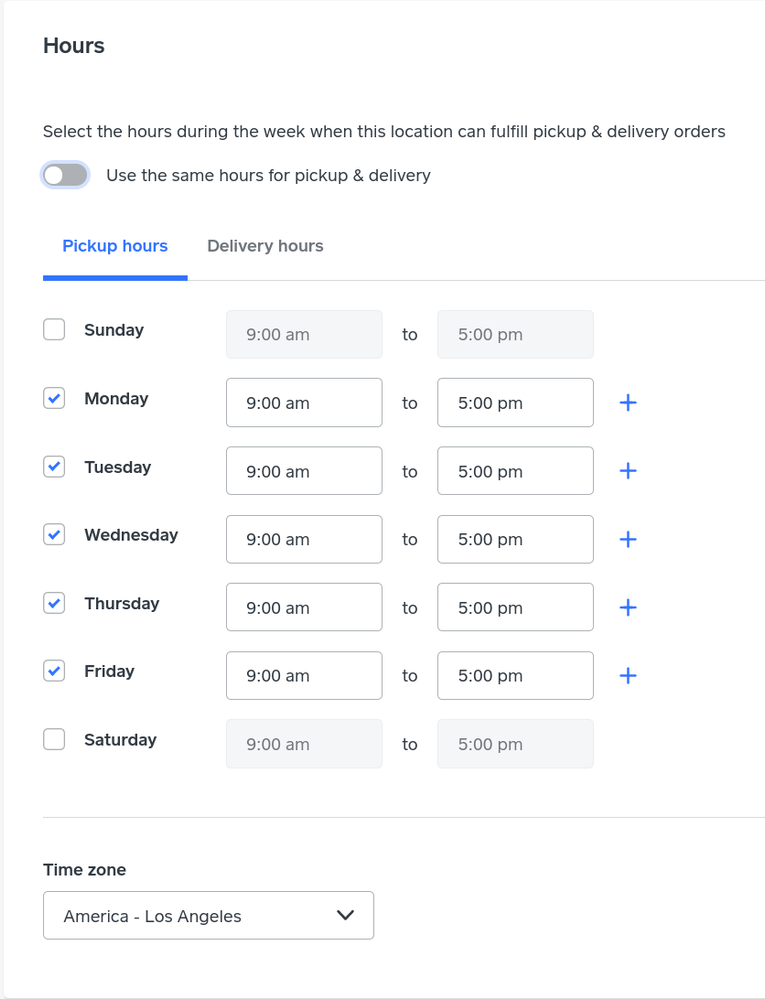Switch to the Delivery hours tab
The image size is (765, 999).
265,246
